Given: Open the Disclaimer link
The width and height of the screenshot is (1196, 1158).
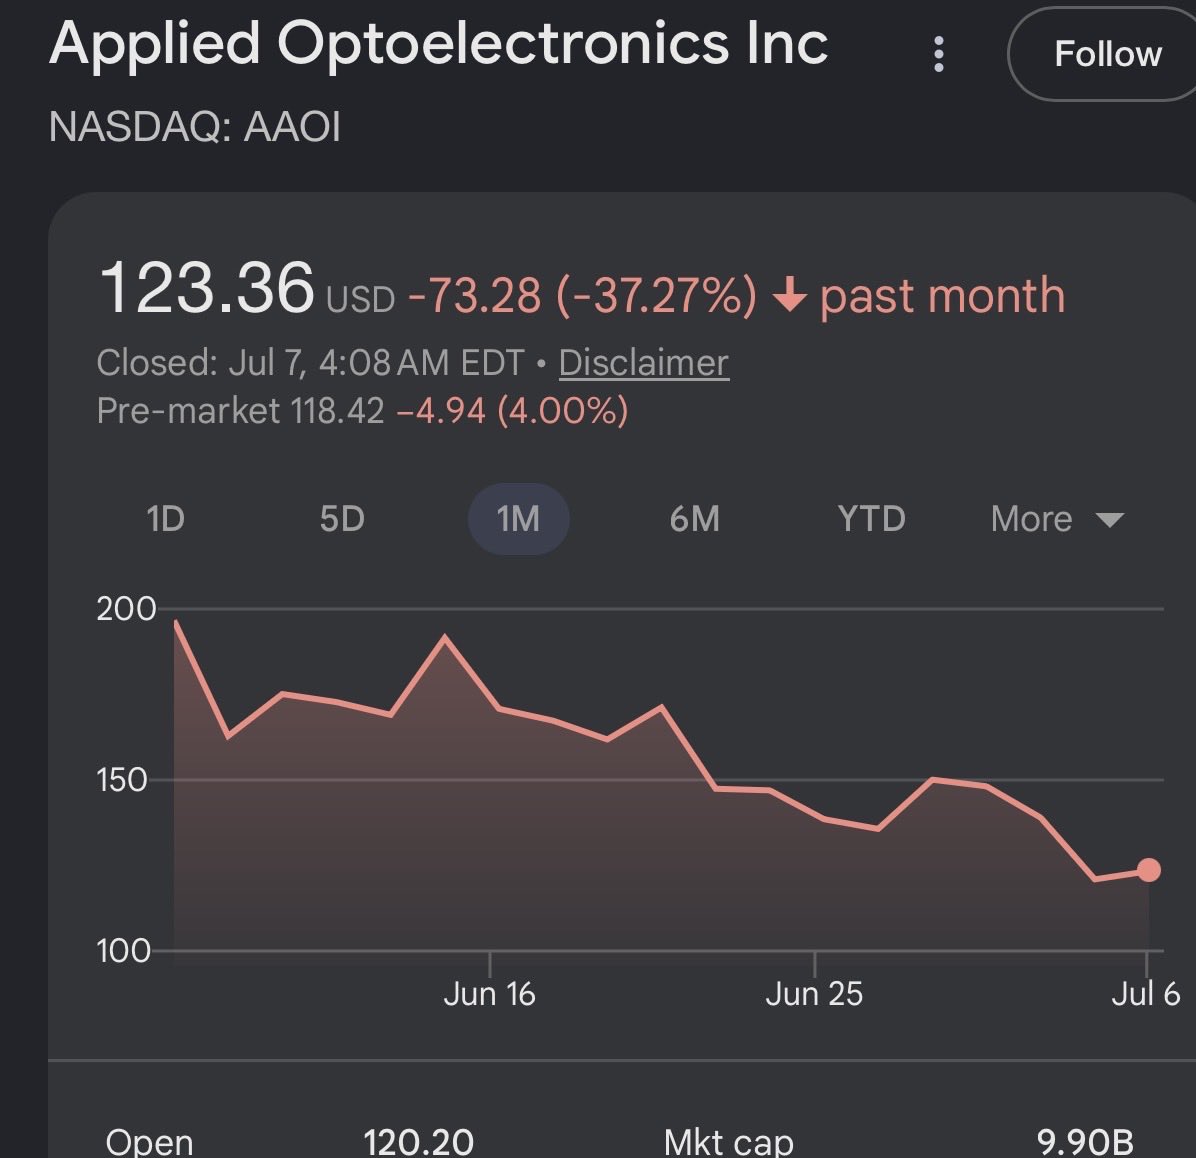Looking at the screenshot, I should pos(644,362).
